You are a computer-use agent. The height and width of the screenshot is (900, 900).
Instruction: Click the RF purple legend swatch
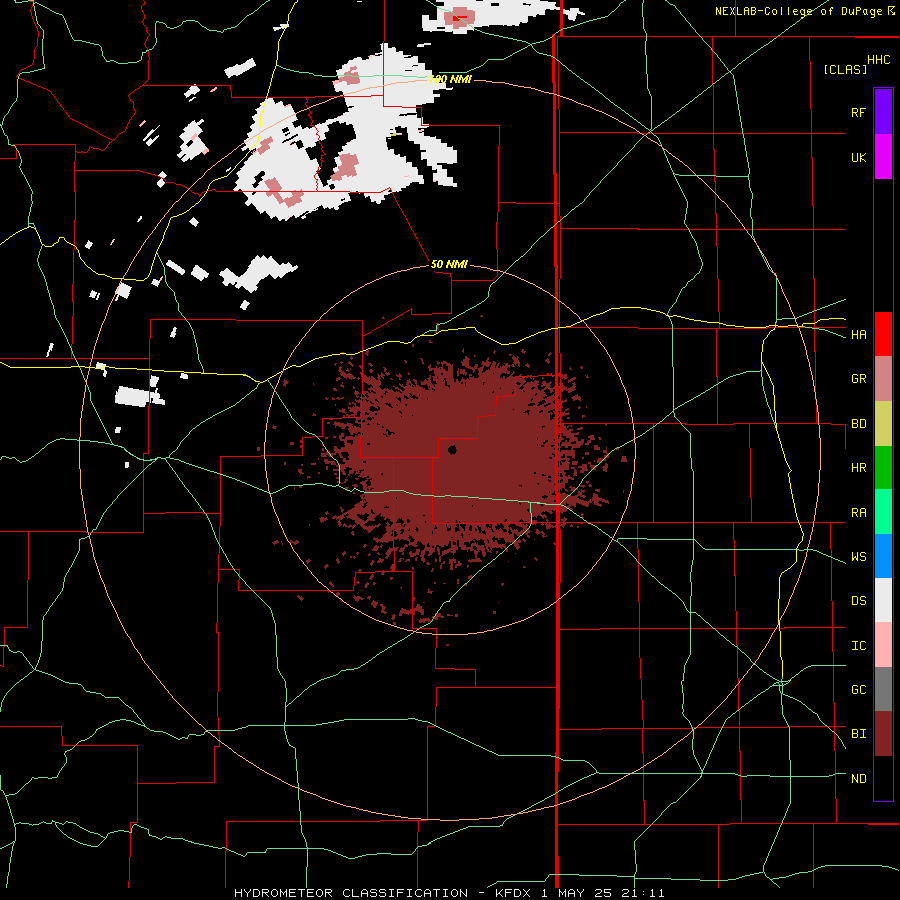click(883, 112)
